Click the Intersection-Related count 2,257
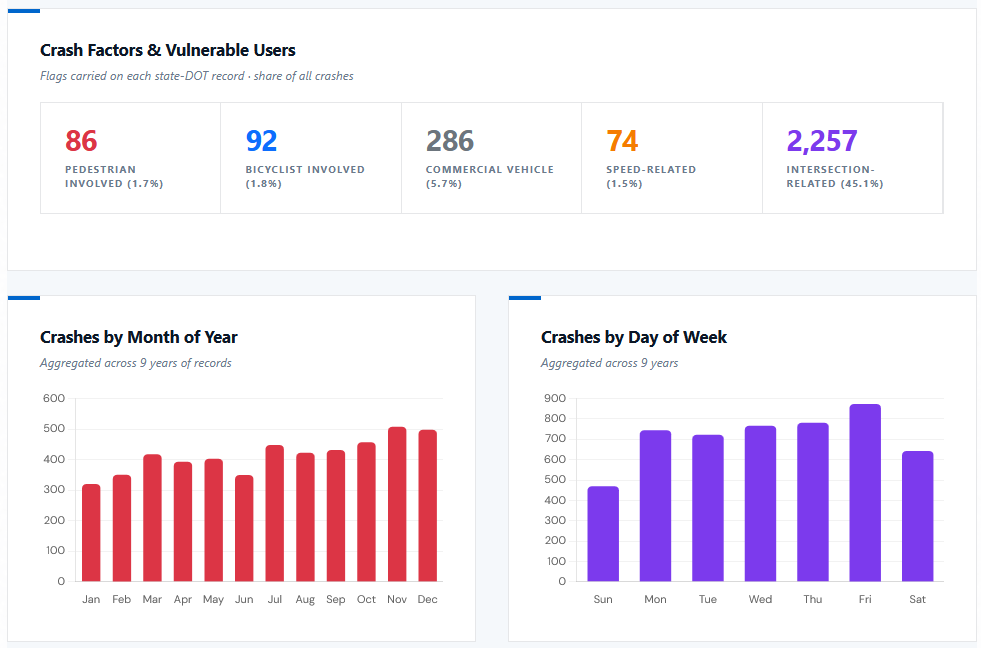981x648 pixels. coord(822,141)
